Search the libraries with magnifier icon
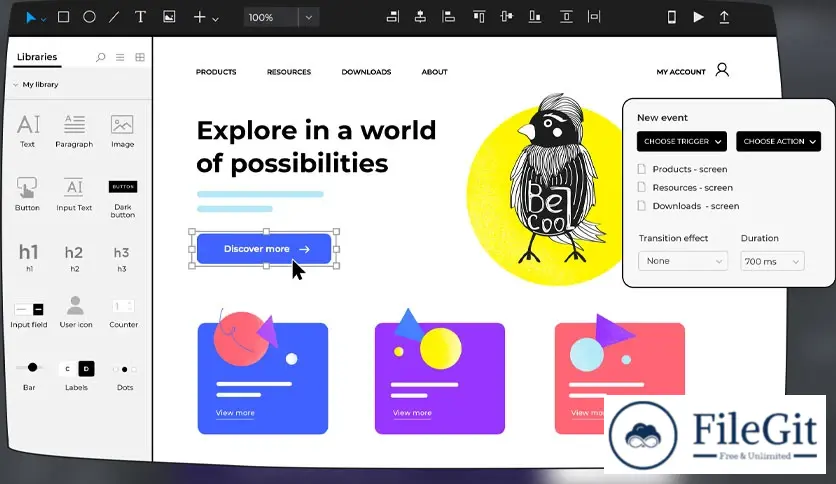This screenshot has height=484, width=836. [100, 57]
